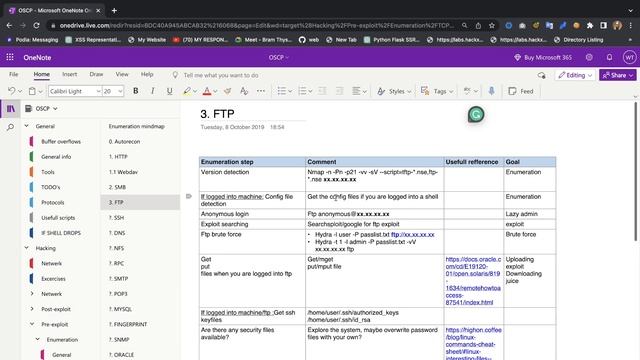
Task: Toggle the notebook navigation pane icon
Action: point(11,109)
